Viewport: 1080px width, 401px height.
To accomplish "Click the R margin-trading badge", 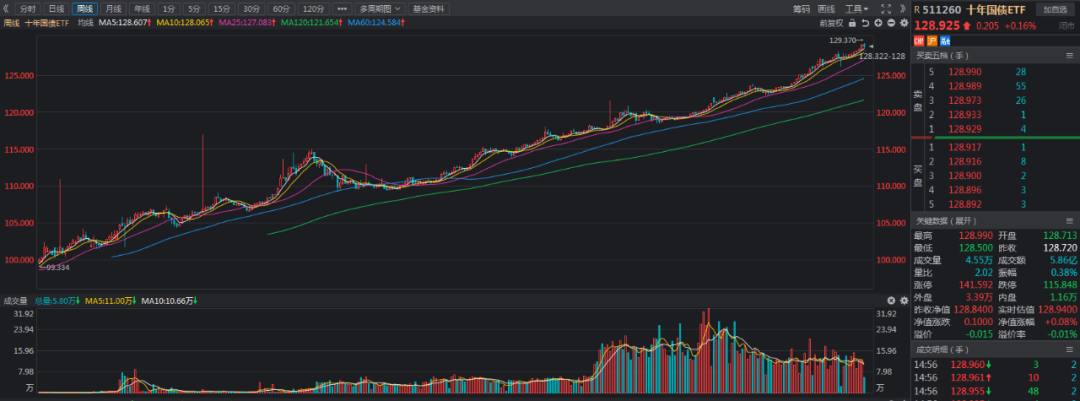I will 917,10.
